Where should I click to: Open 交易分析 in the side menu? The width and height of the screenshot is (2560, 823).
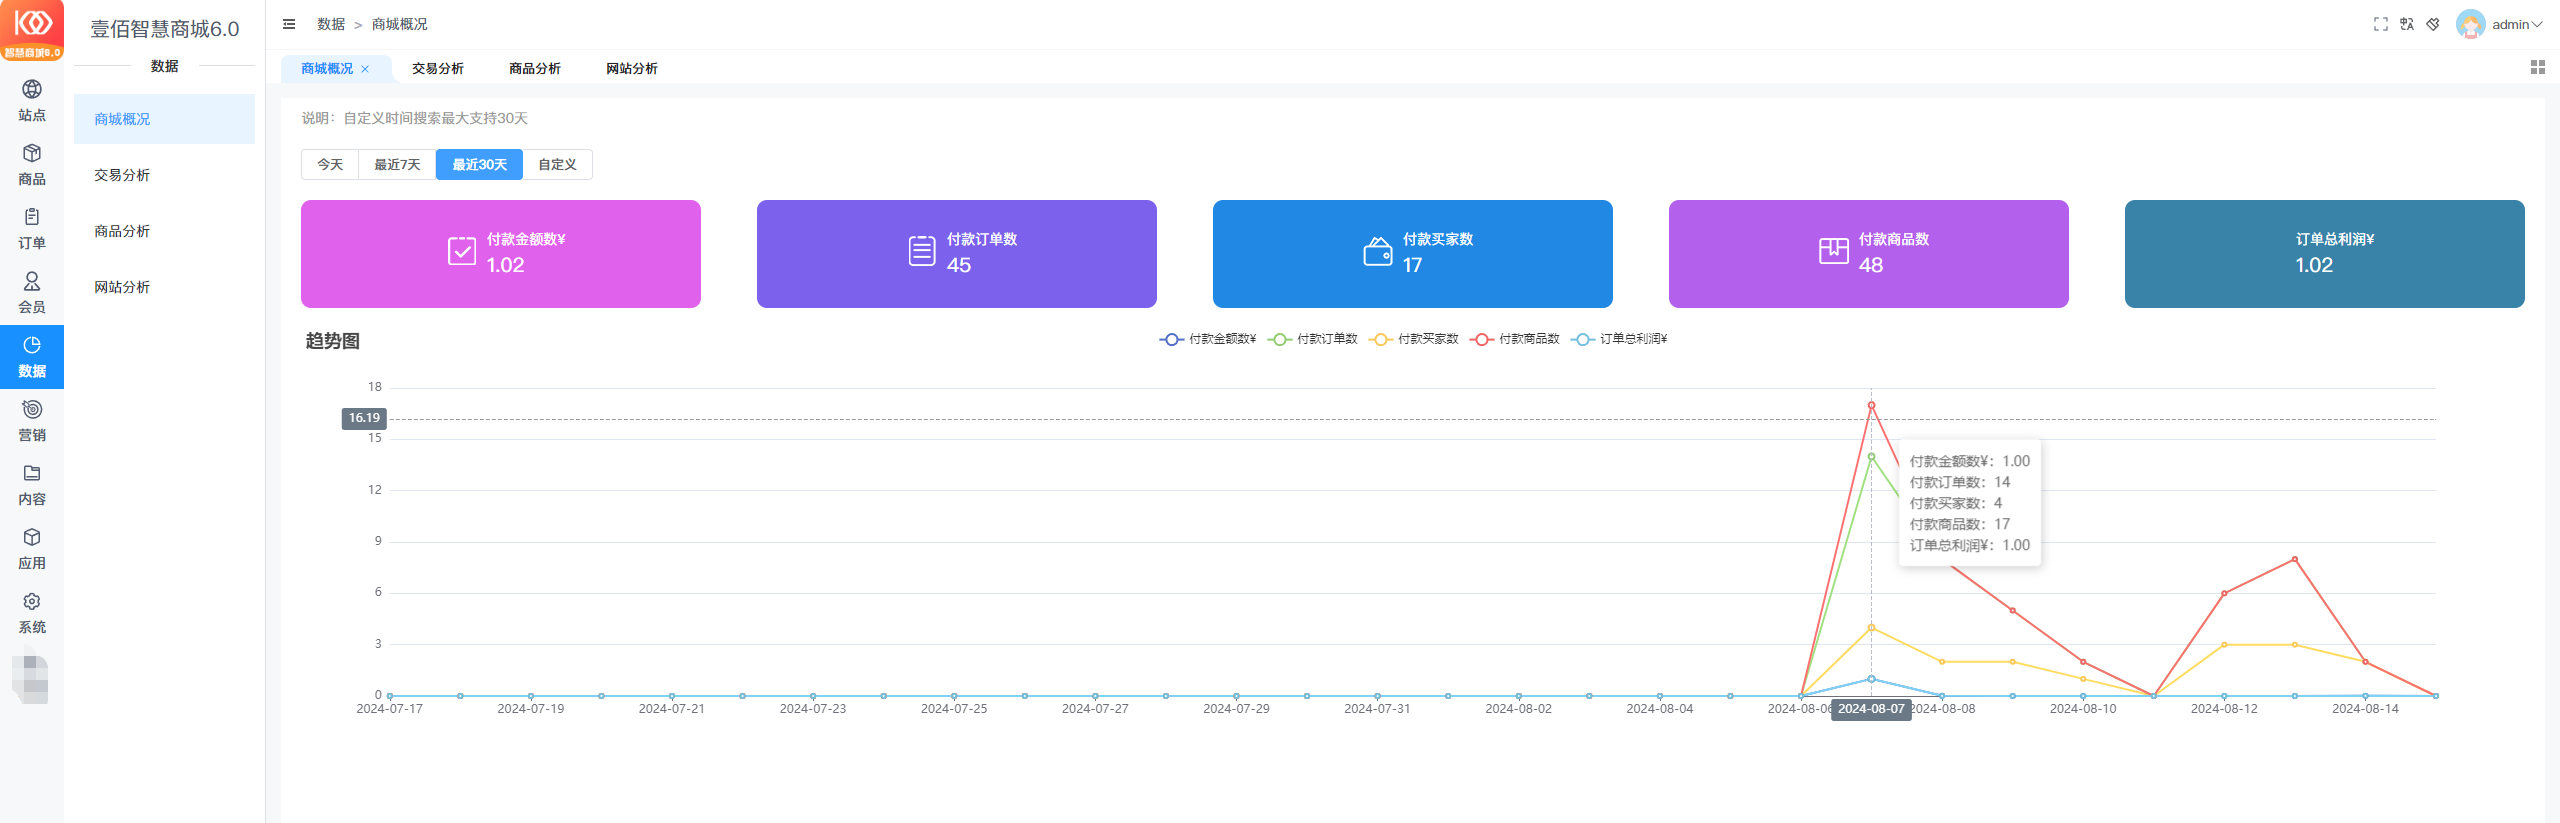point(164,175)
